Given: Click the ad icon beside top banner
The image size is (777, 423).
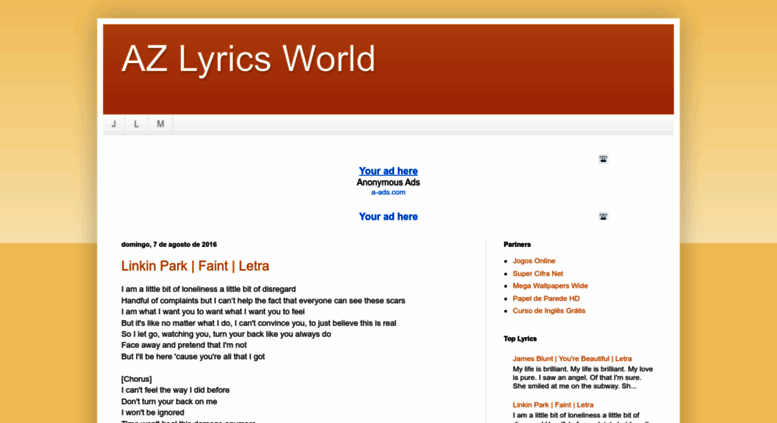Looking at the screenshot, I should 603,159.
